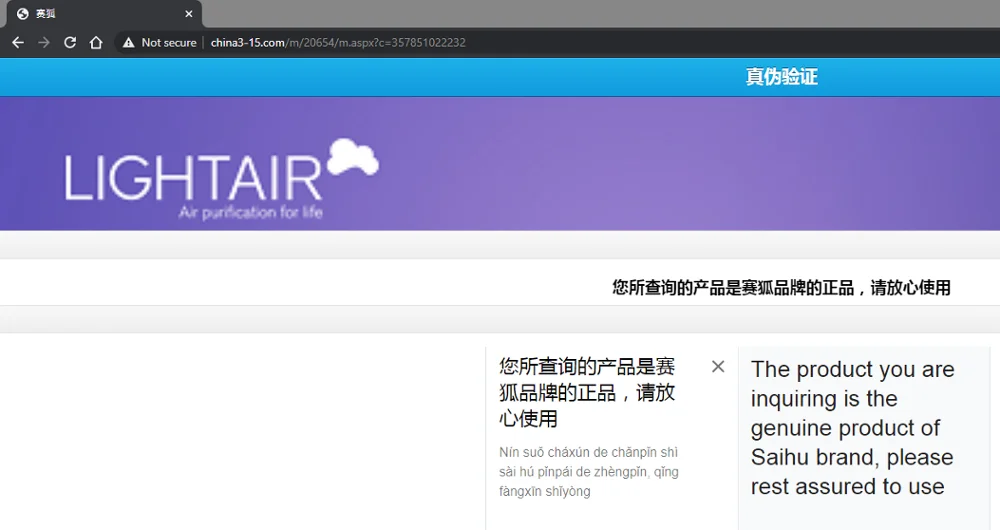
Task: Click the china3-15.com address bar URL
Action: point(338,43)
